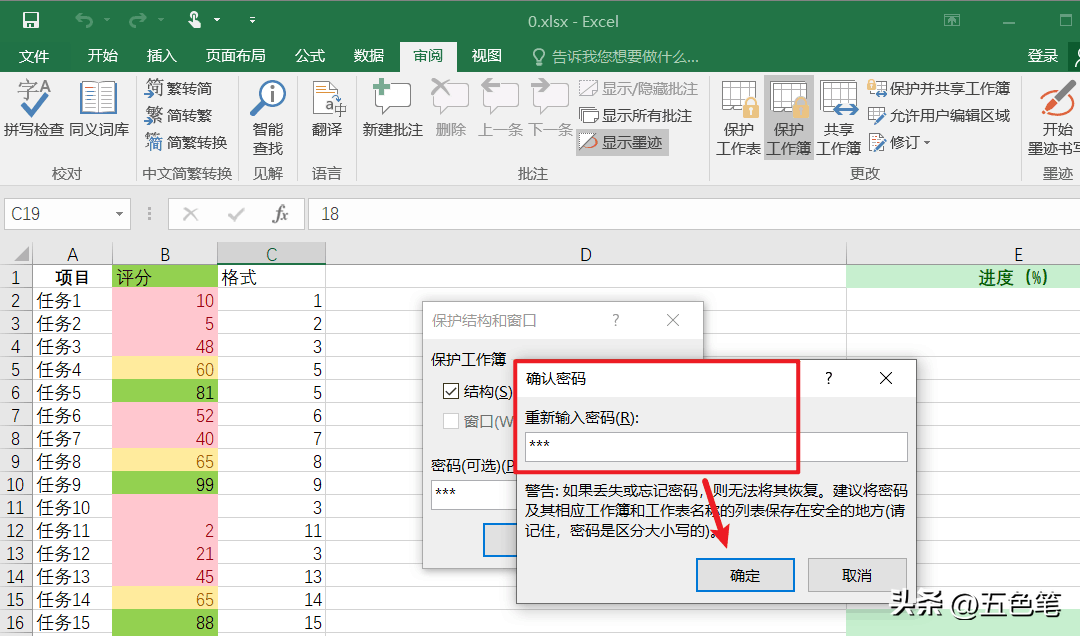Select column B header
1080x636 pixels.
(165, 254)
